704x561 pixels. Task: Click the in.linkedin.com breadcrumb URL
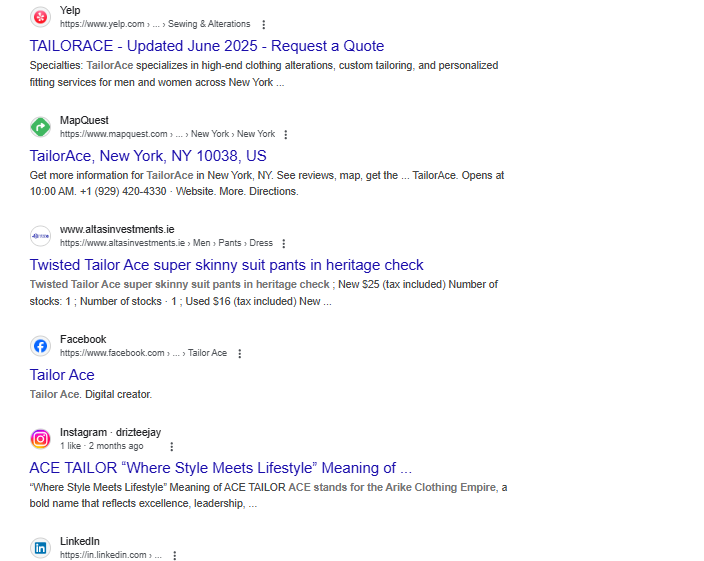(x=111, y=555)
